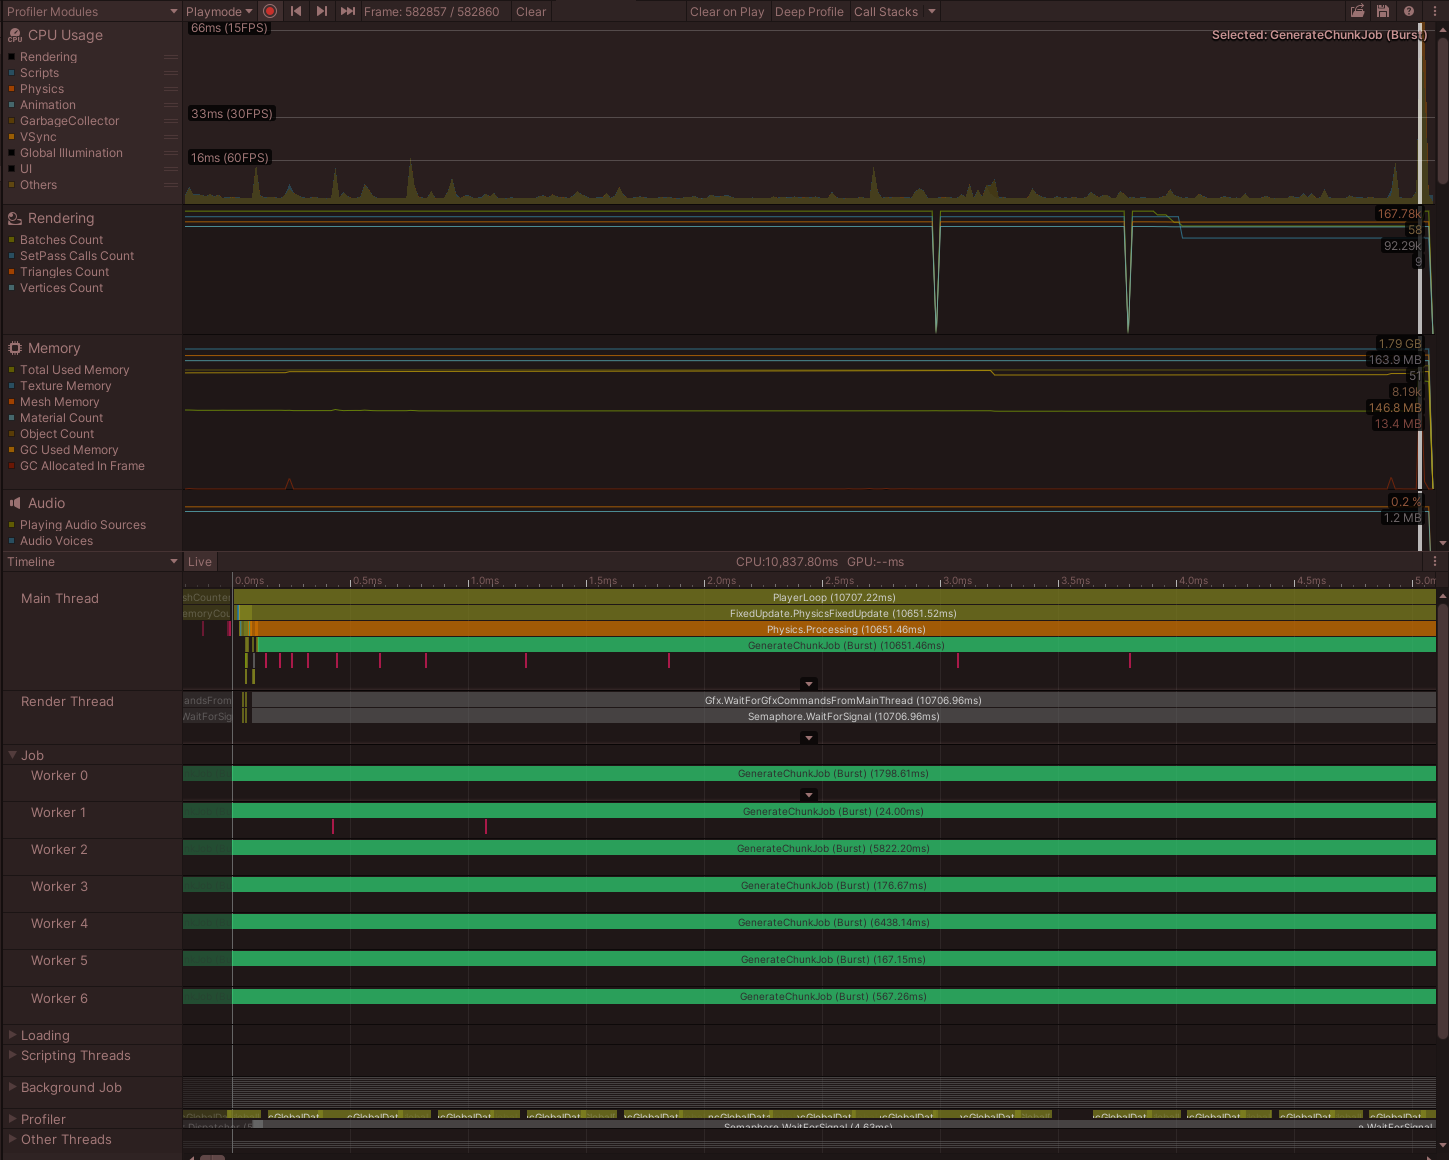Expand the Background Job group
The image size is (1449, 1160).
[13, 1087]
